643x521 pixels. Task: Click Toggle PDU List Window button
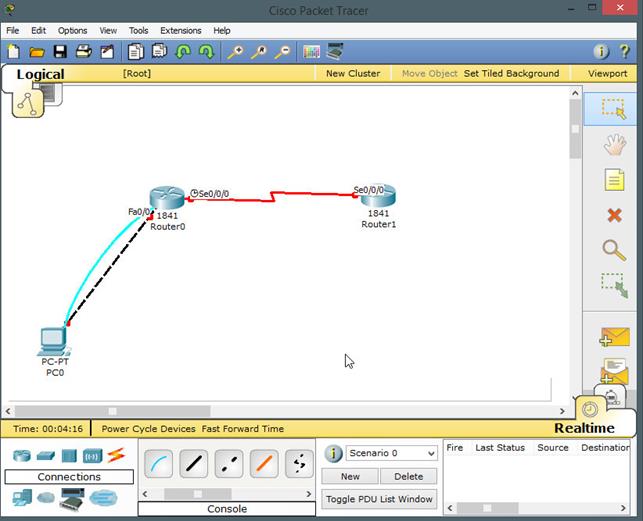pyautogui.click(x=379, y=499)
